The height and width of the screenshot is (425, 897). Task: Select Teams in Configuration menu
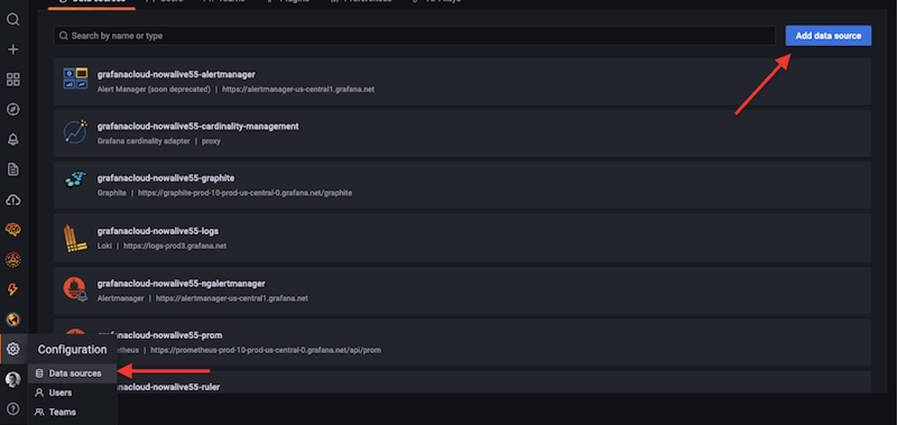pyautogui.click(x=62, y=412)
